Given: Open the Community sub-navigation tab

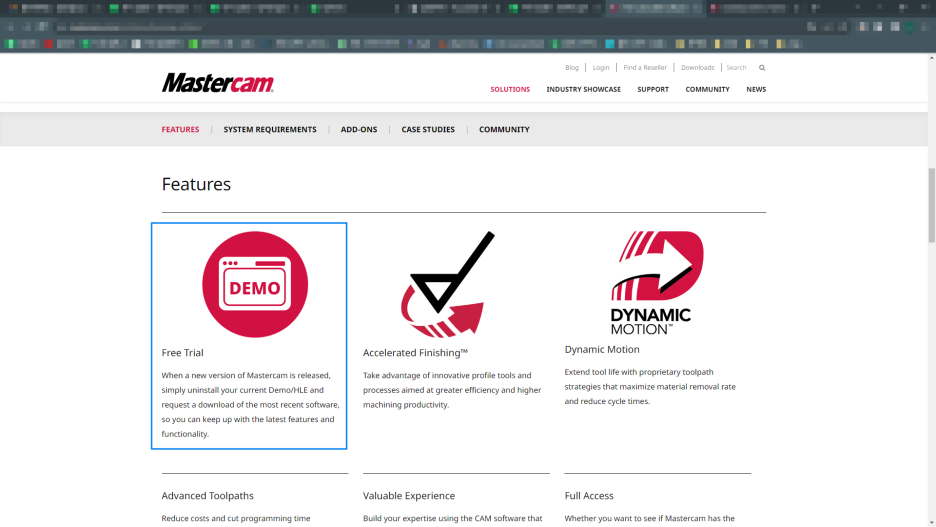Looking at the screenshot, I should (504, 129).
